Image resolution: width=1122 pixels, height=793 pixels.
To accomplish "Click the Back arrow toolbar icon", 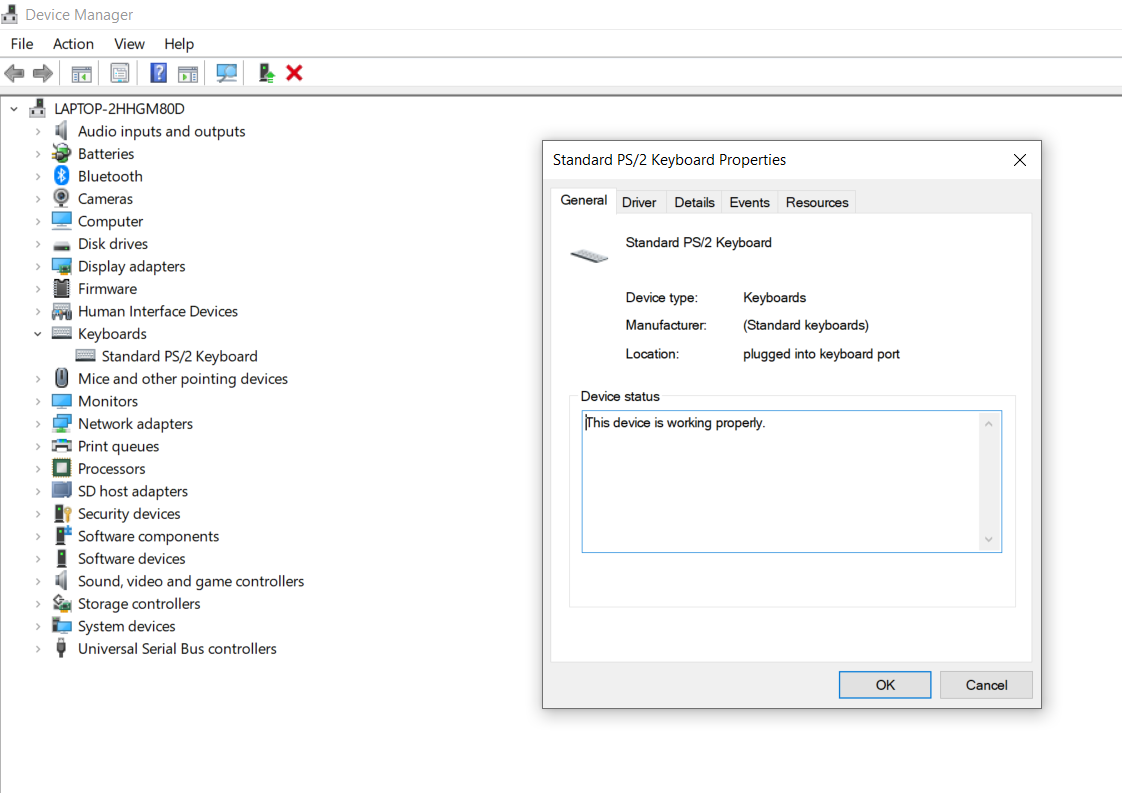I will tap(14, 73).
